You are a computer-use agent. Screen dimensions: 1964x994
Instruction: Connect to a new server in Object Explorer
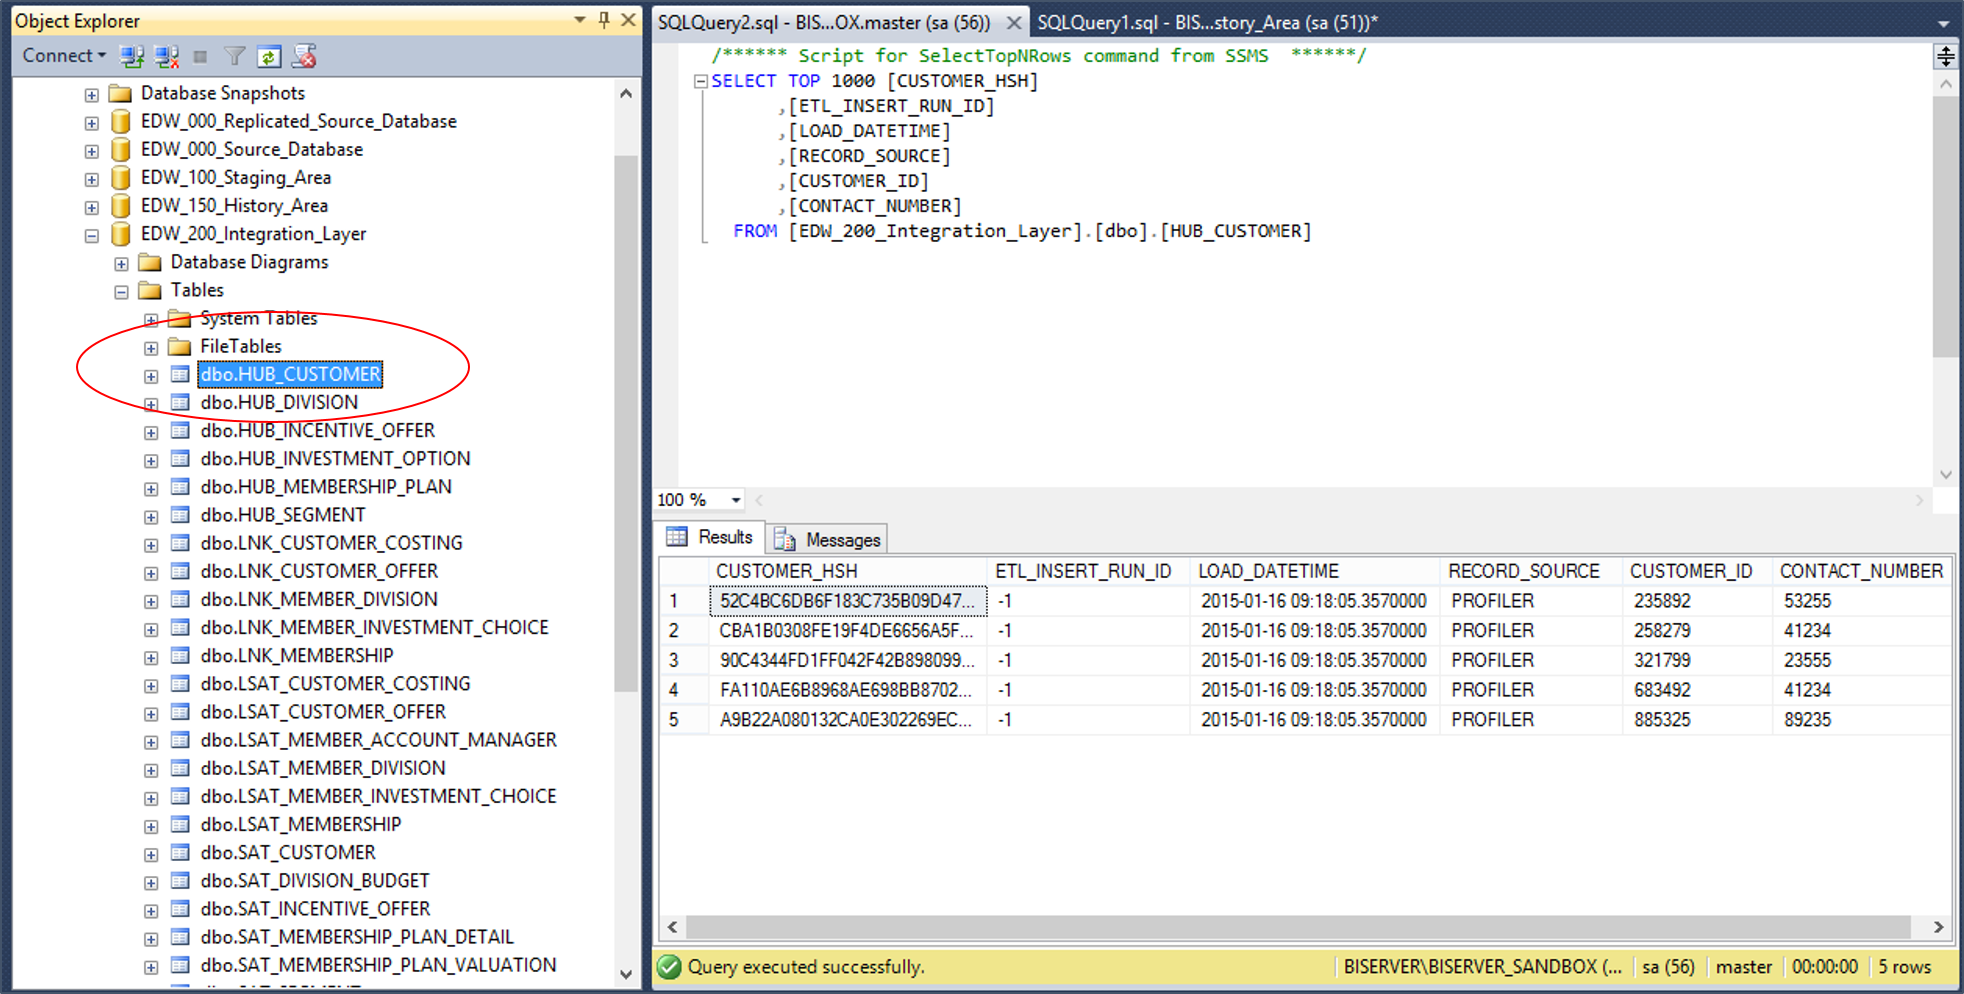click(x=132, y=56)
